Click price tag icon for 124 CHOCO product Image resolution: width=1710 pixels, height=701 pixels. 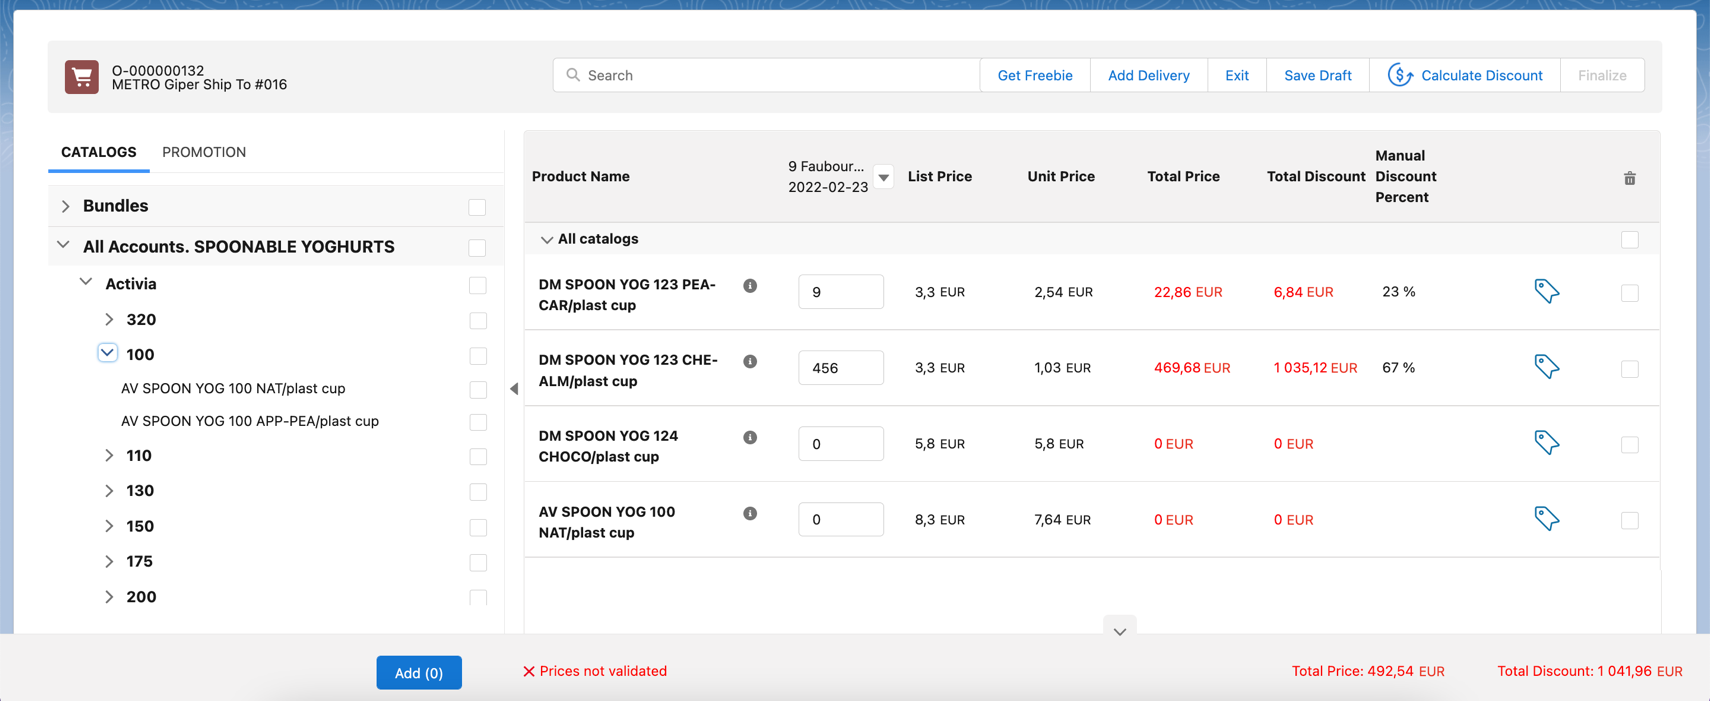1547,442
